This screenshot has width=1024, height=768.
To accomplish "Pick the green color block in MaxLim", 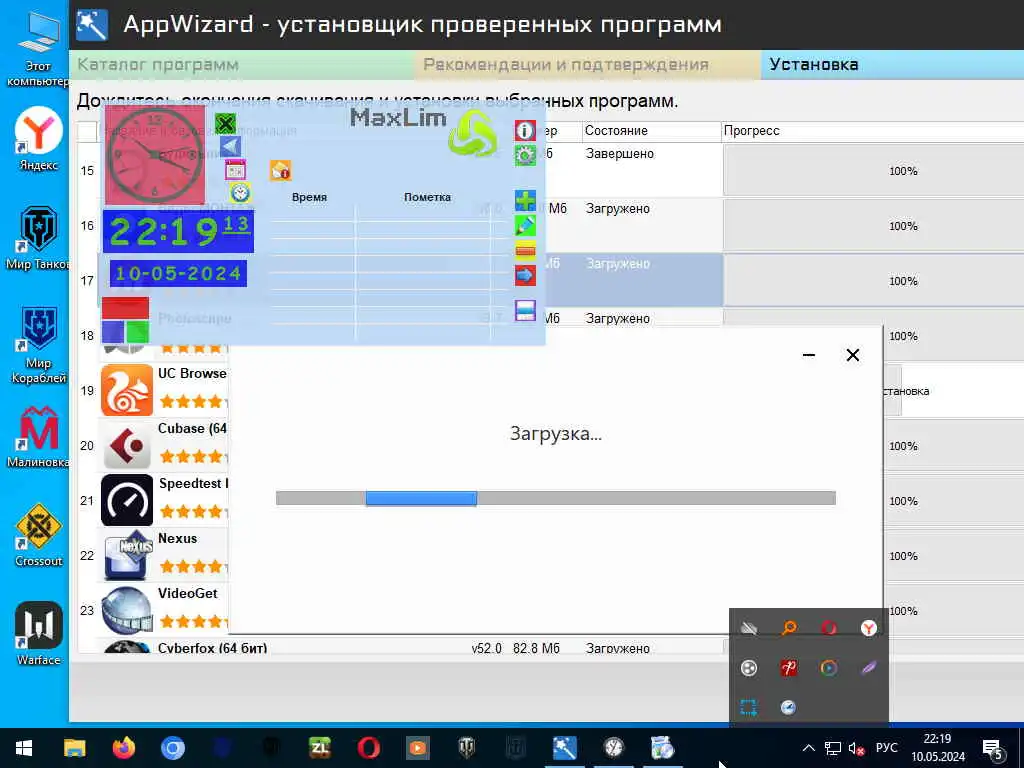I will pos(138,331).
